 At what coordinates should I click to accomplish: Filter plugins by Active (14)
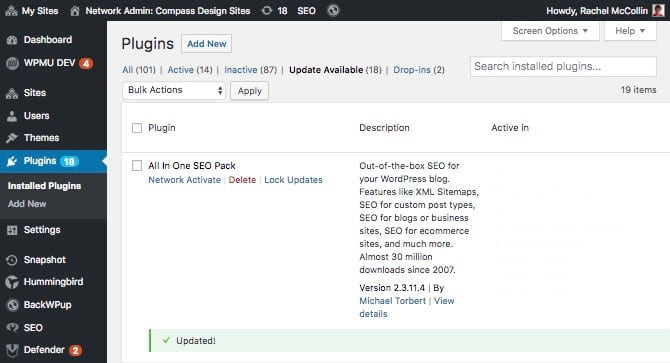coord(190,70)
